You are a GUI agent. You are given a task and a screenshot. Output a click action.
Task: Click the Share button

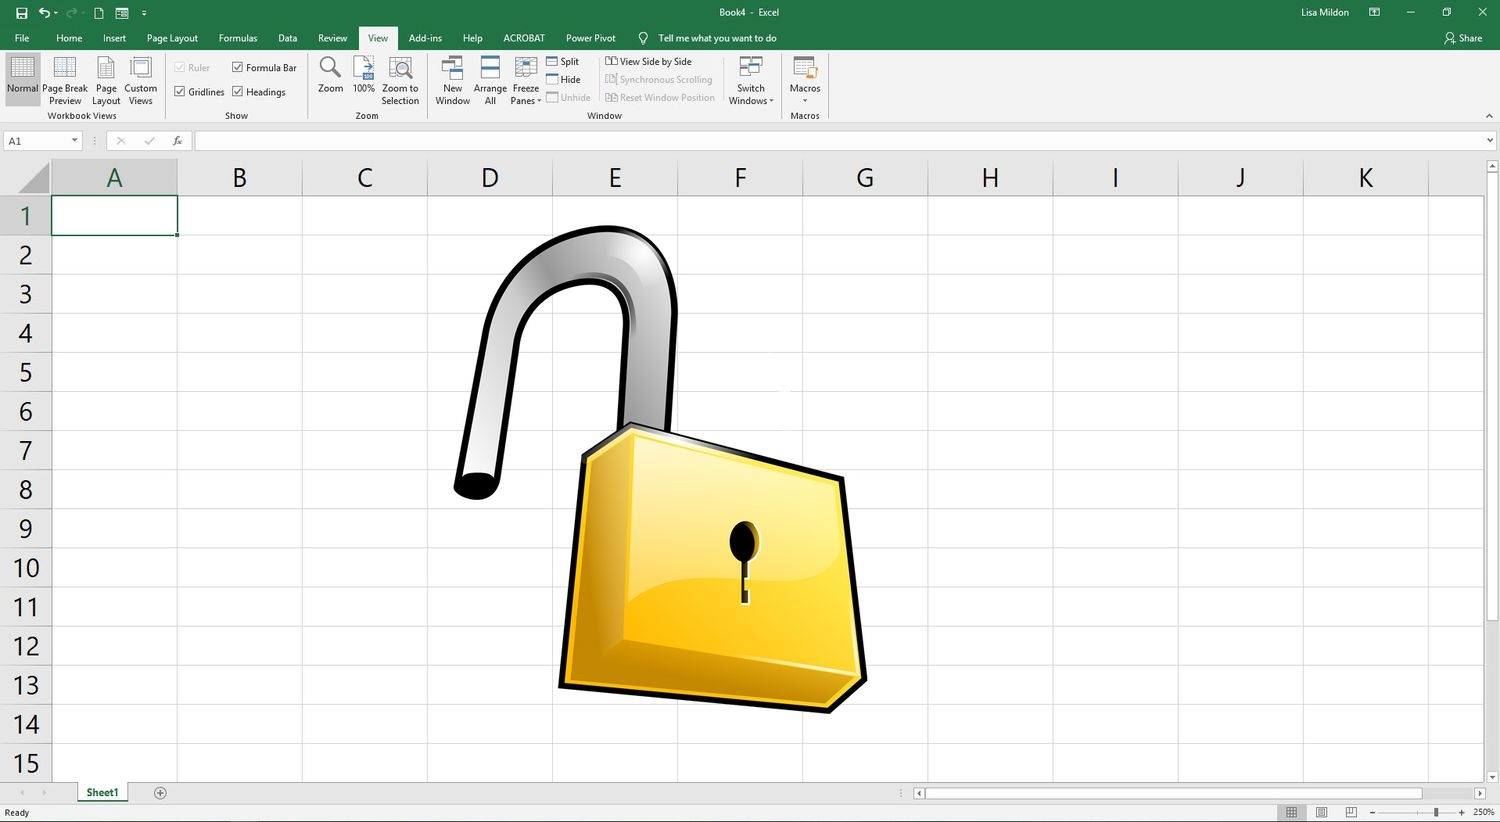(1463, 38)
